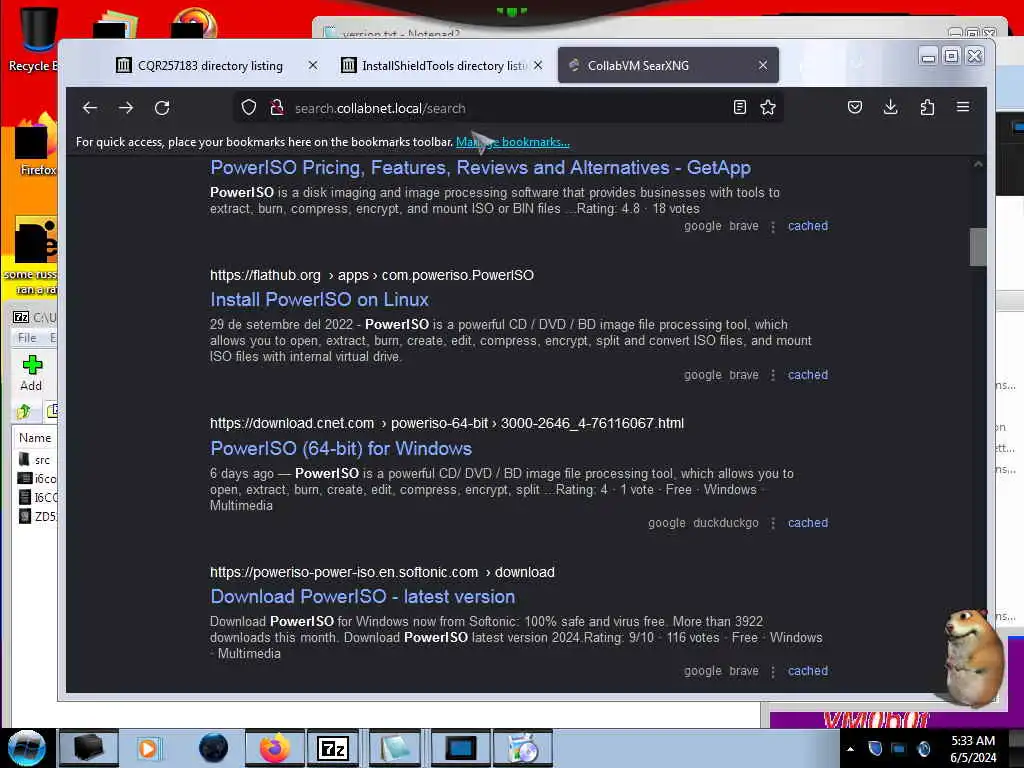
Task: Click the hamster mascot over Firefox
Action: (x=973, y=656)
